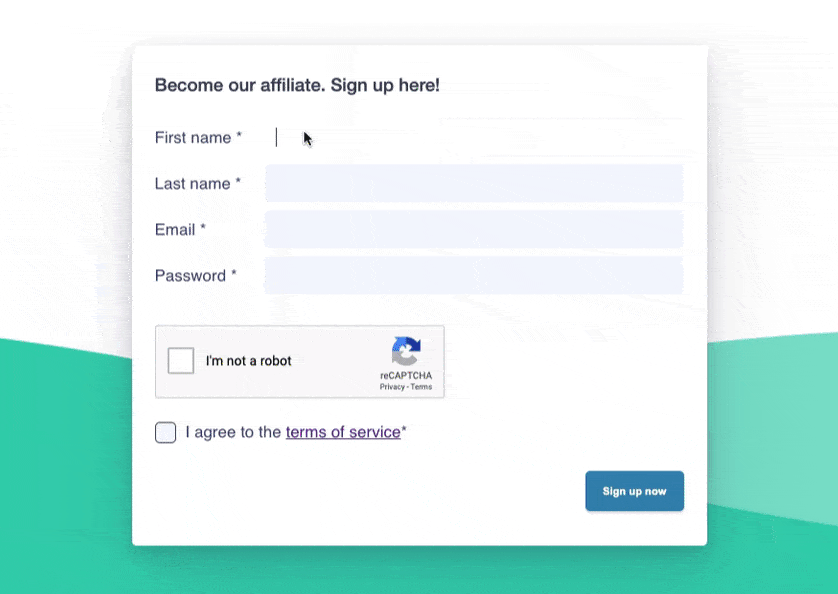Focus the Last name input field
The width and height of the screenshot is (838, 594).
coord(473,183)
